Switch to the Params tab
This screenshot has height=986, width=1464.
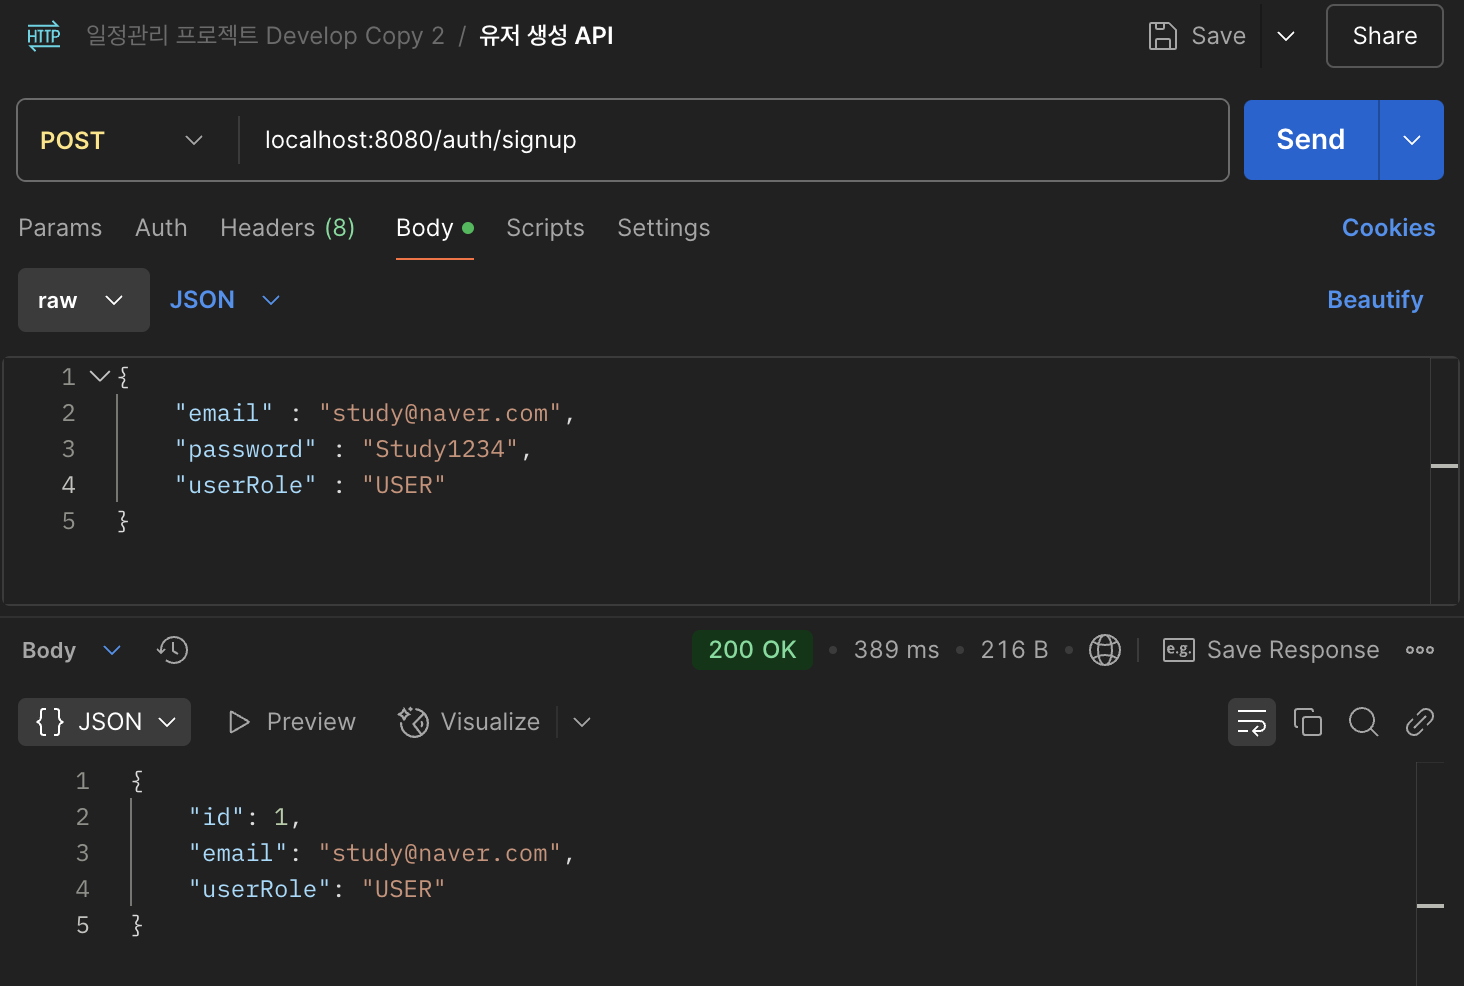click(60, 228)
